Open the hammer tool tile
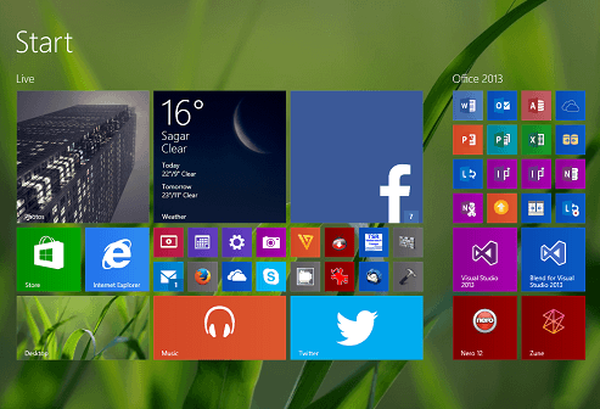 (408, 277)
